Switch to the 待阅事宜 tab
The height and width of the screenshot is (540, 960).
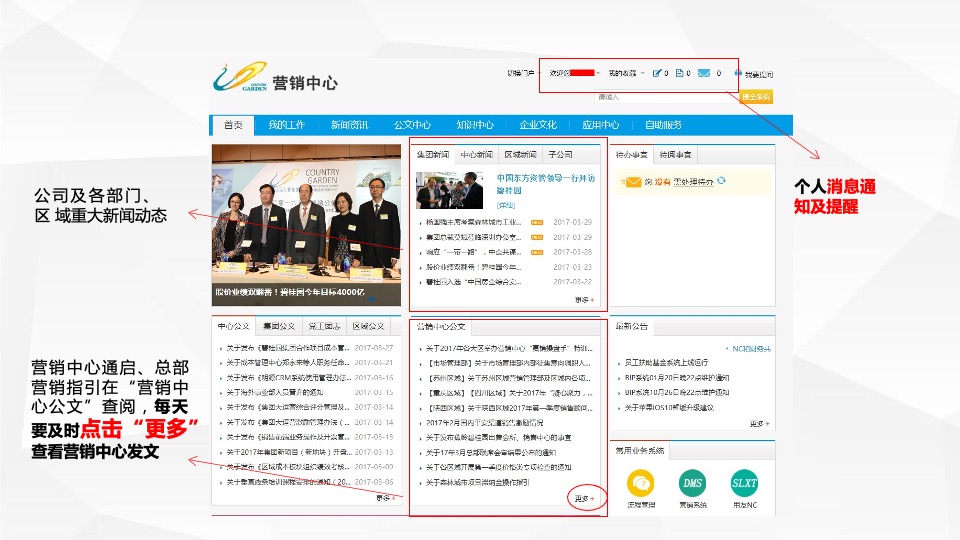click(675, 155)
